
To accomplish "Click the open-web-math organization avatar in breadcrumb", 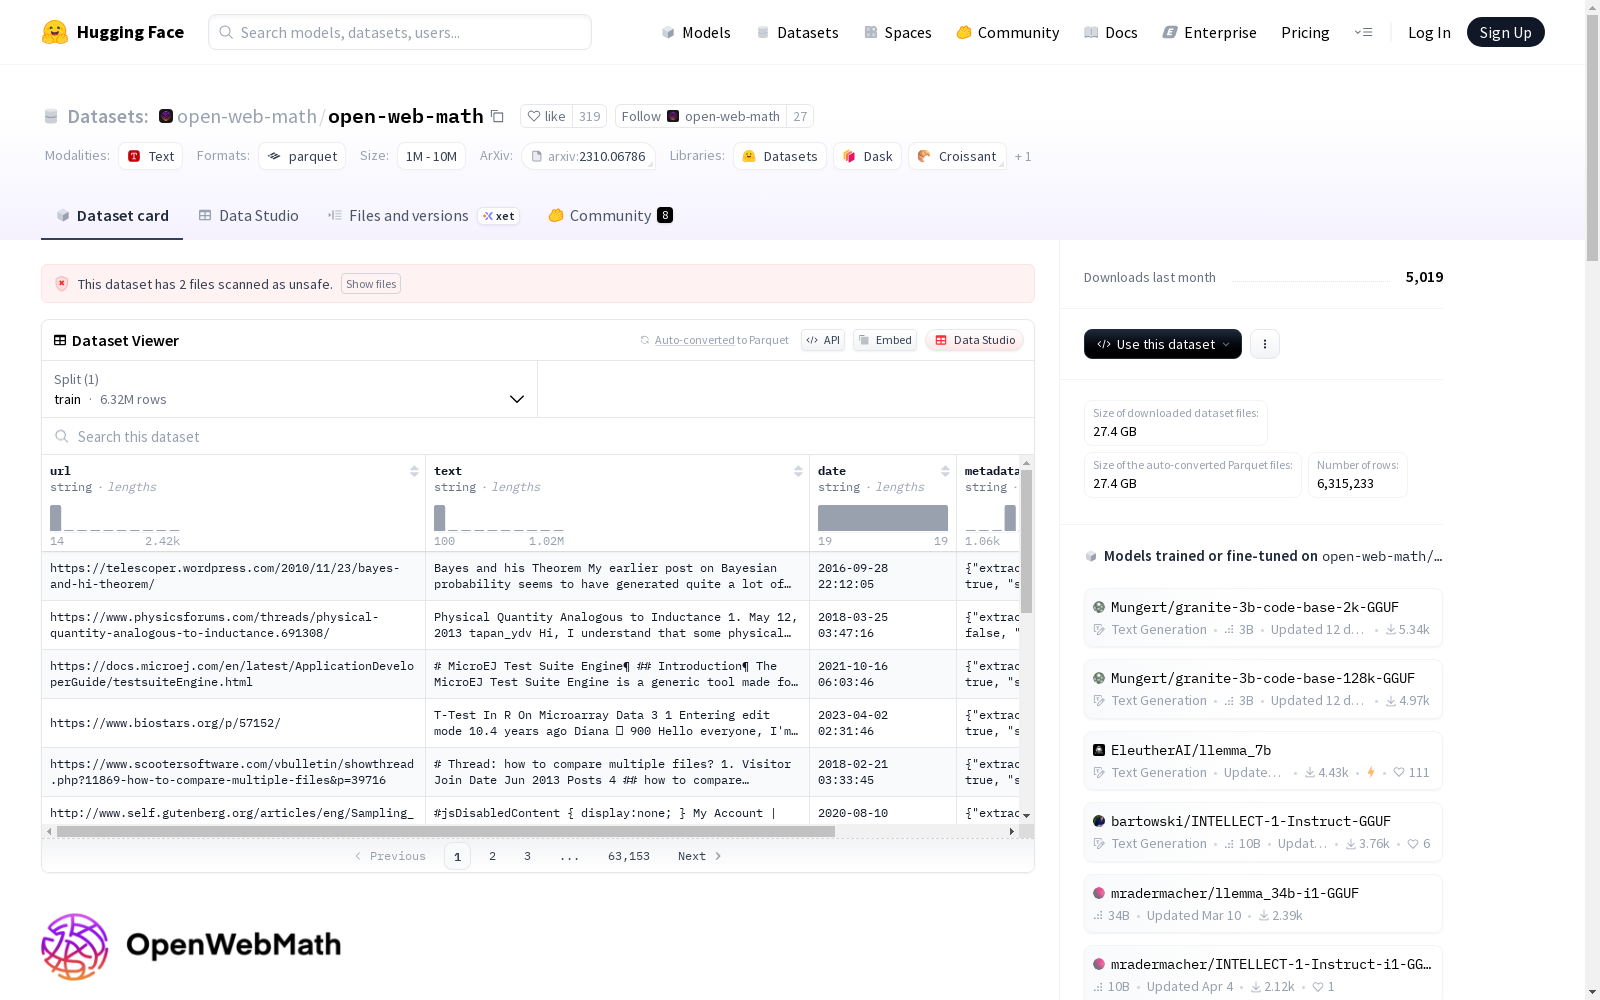I will pos(166,116).
